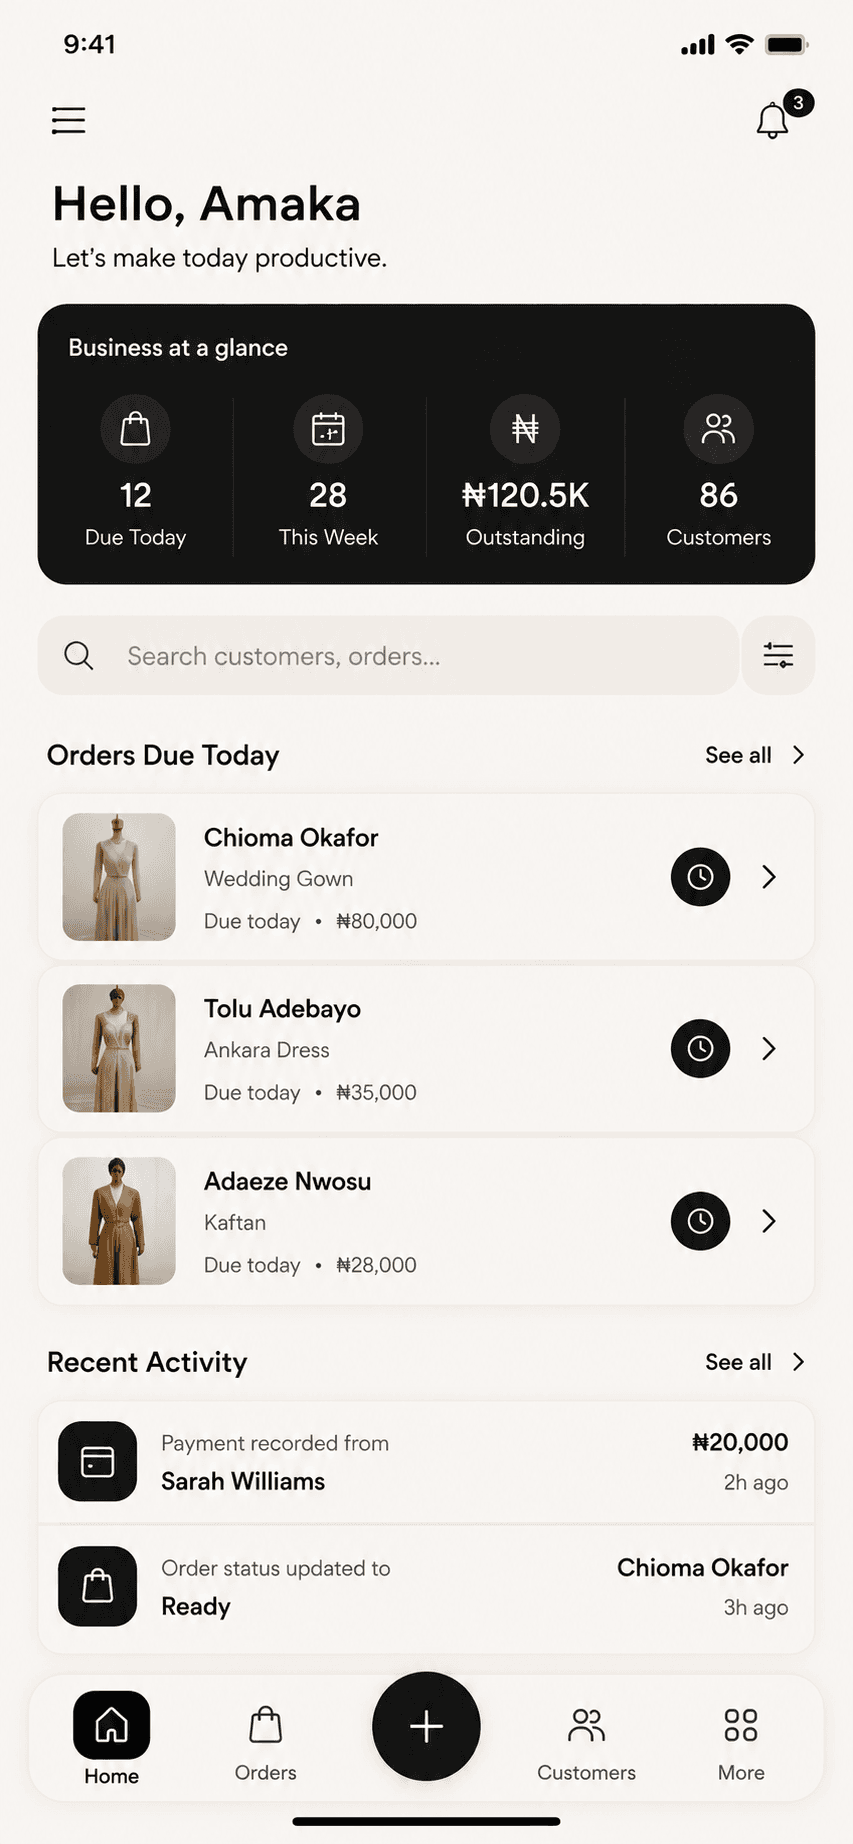This screenshot has width=853, height=1844.
Task: Tap the cellular signal bars icon
Action: (x=698, y=45)
